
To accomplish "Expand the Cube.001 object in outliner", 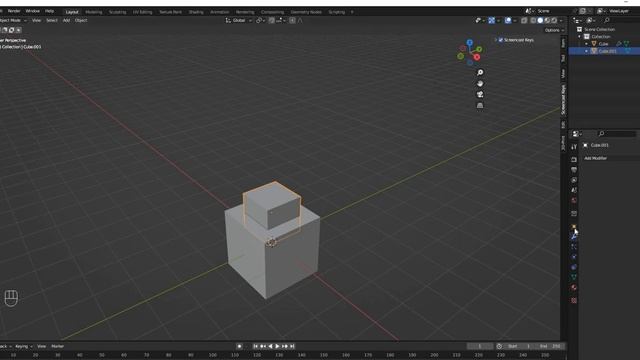I will click(x=587, y=51).
